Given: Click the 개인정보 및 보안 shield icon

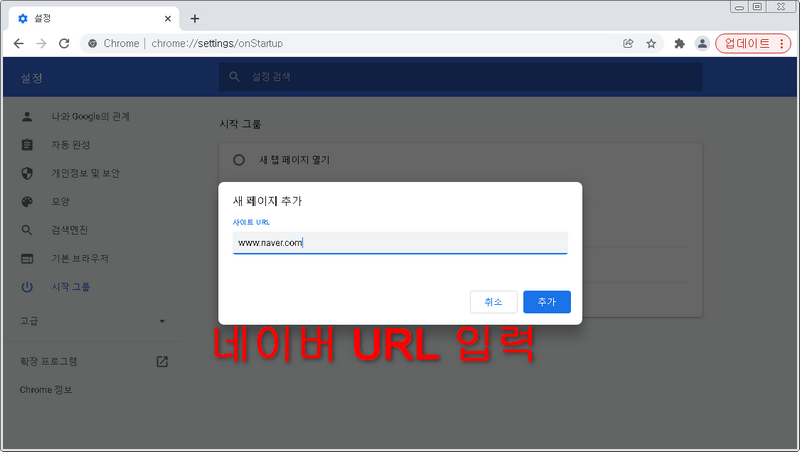Looking at the screenshot, I should pos(27,173).
